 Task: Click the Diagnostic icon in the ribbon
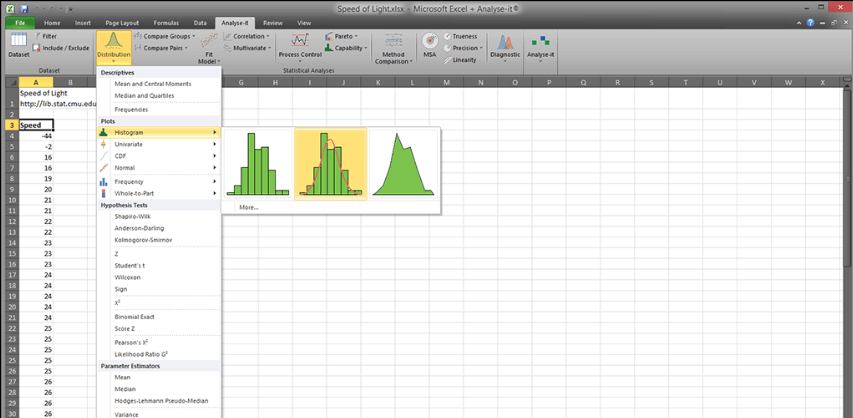point(505,46)
